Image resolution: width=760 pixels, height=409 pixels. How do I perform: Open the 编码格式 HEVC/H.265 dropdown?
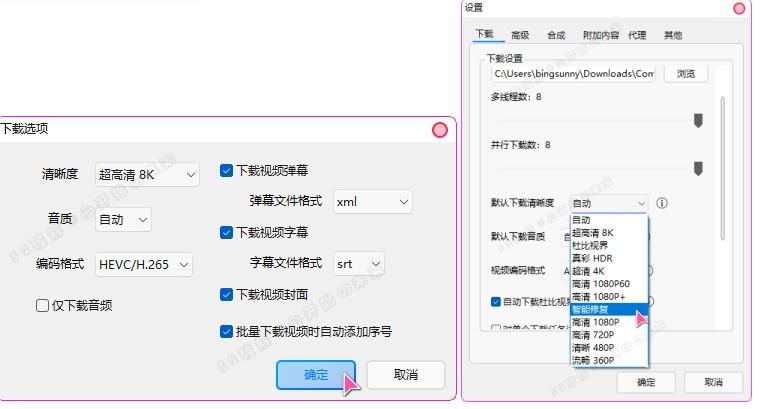coord(144,265)
